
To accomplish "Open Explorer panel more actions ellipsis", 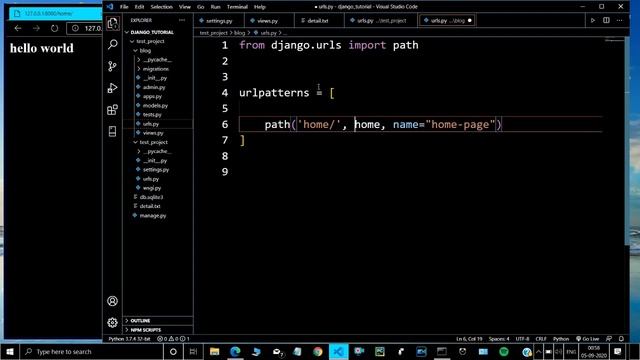I will coord(182,20).
